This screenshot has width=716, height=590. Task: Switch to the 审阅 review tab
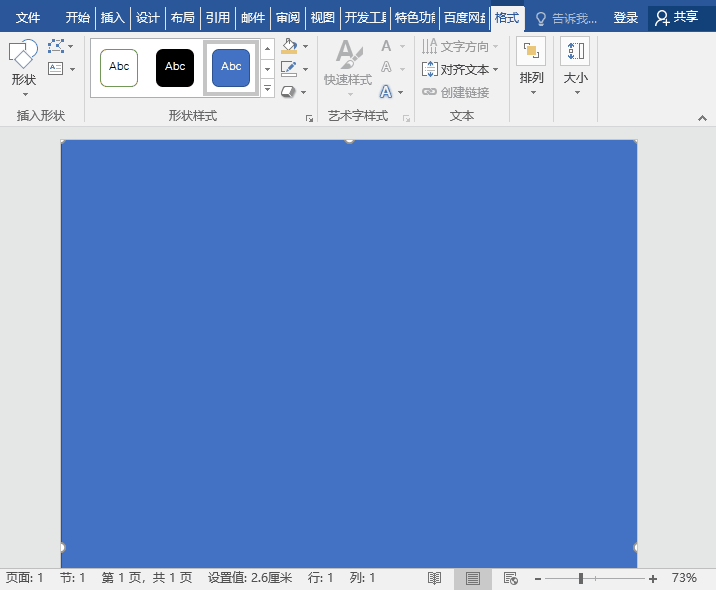(x=288, y=18)
